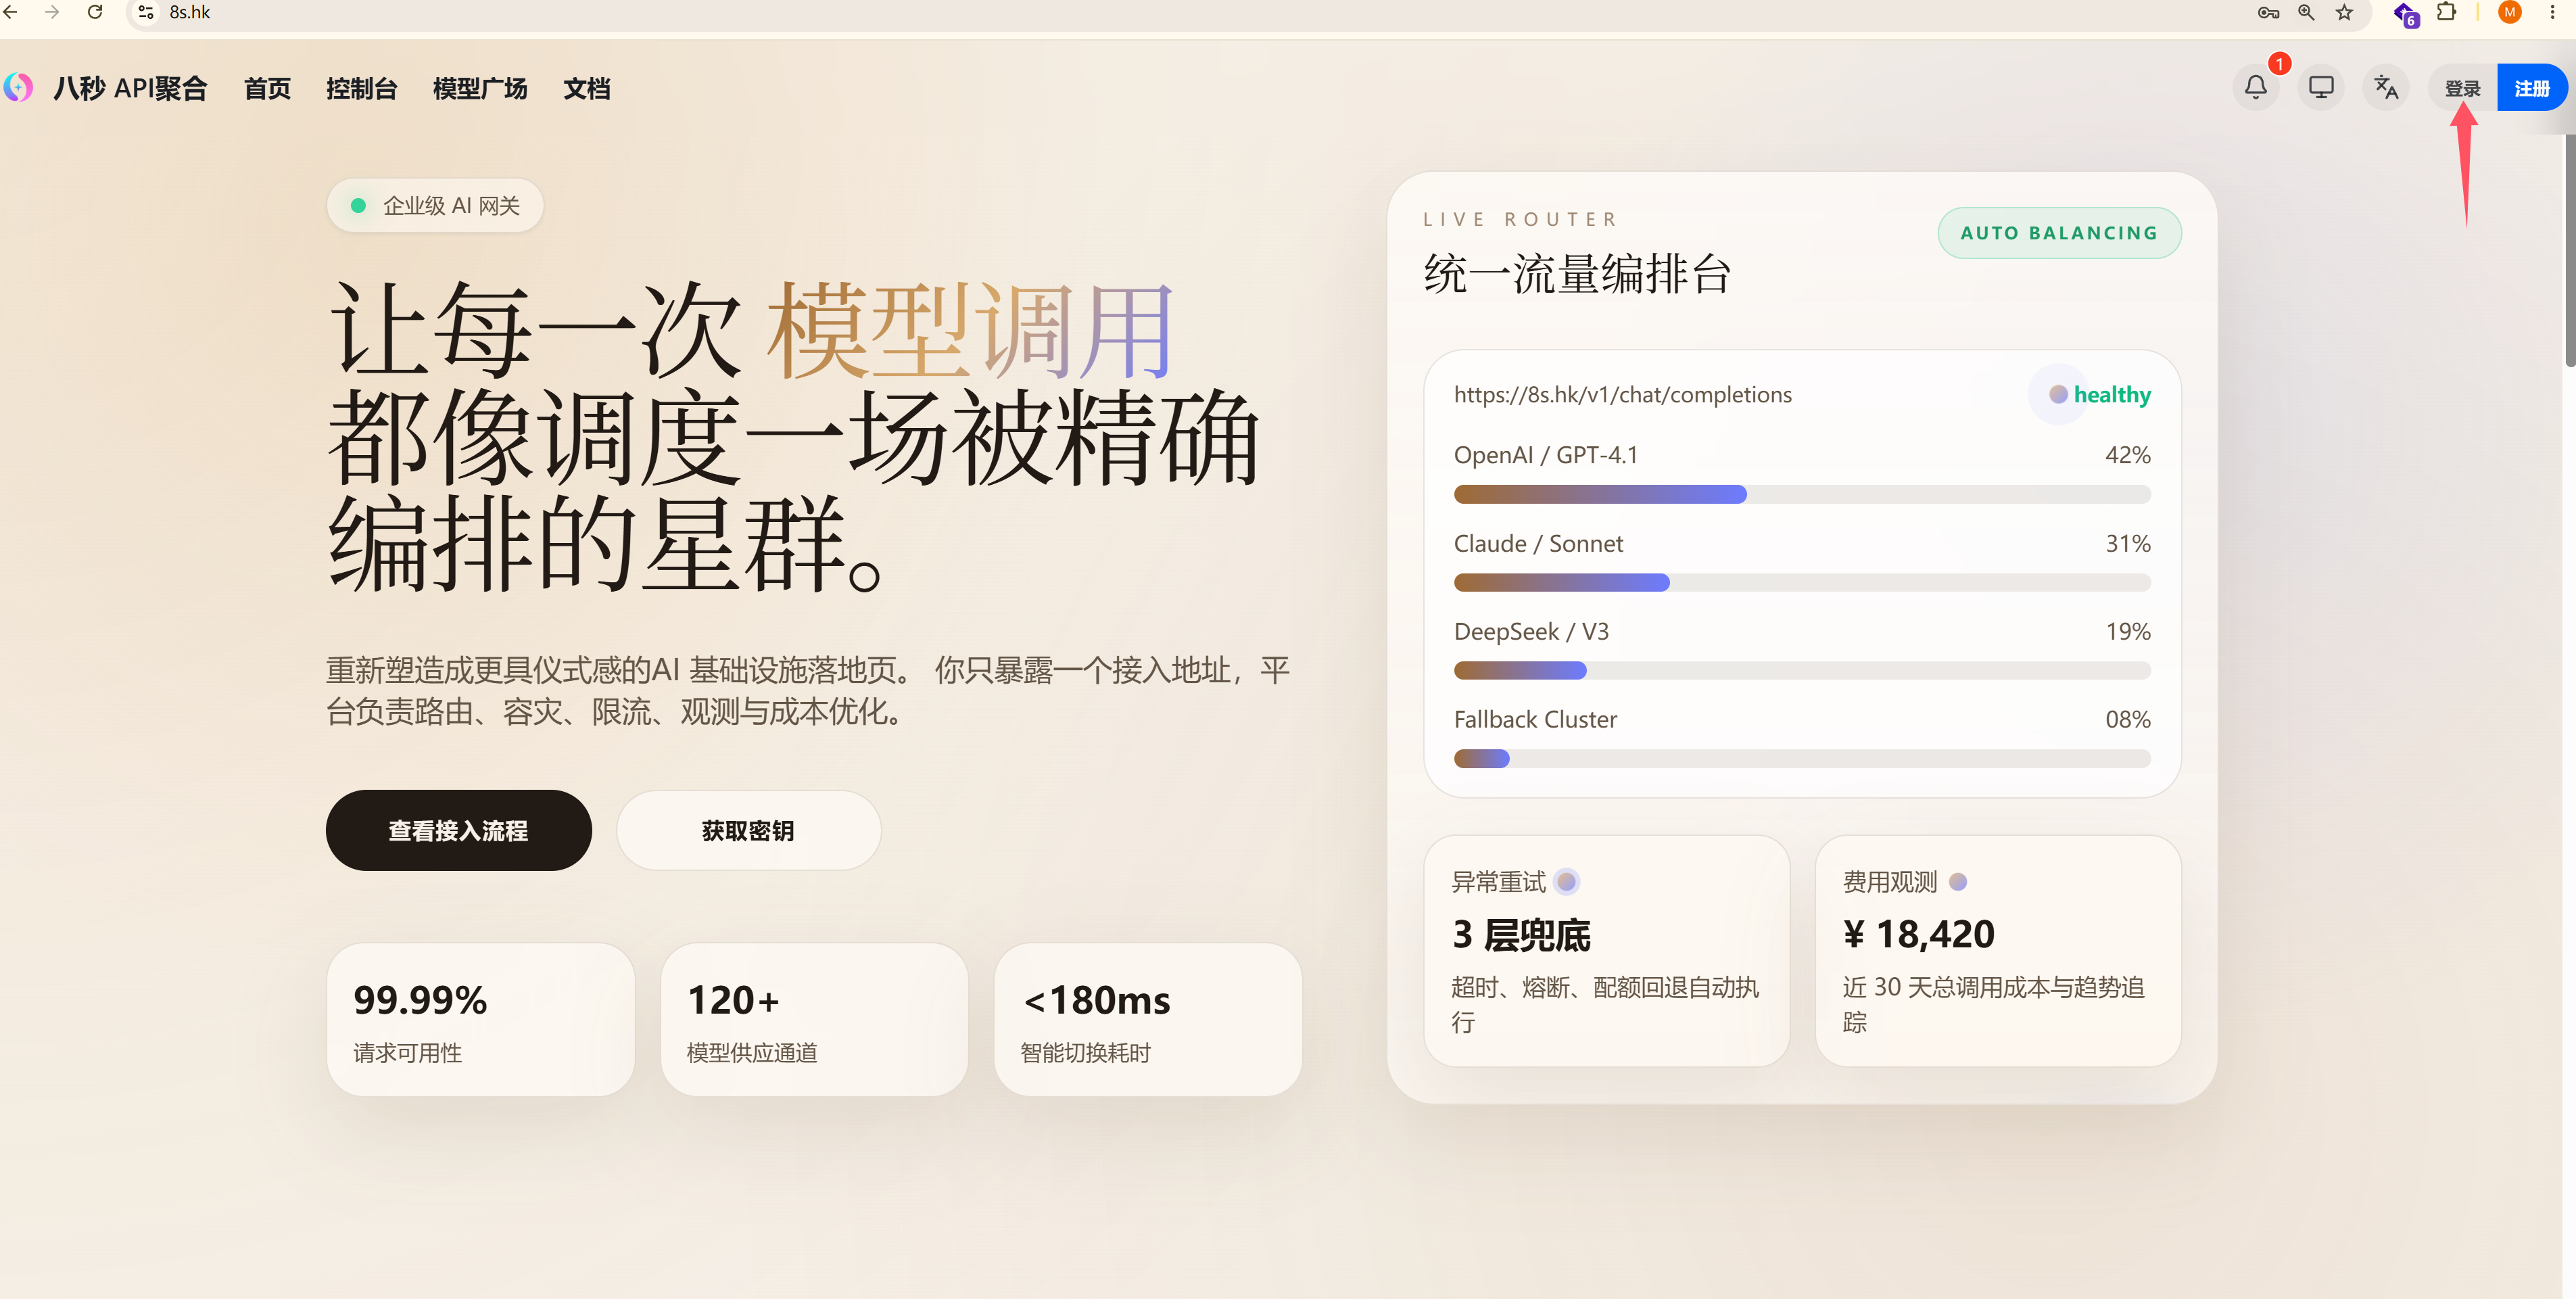This screenshot has height=1299, width=2576.
Task: Click the OpenAI / GPT-4.1 progress bar
Action: [1802, 494]
